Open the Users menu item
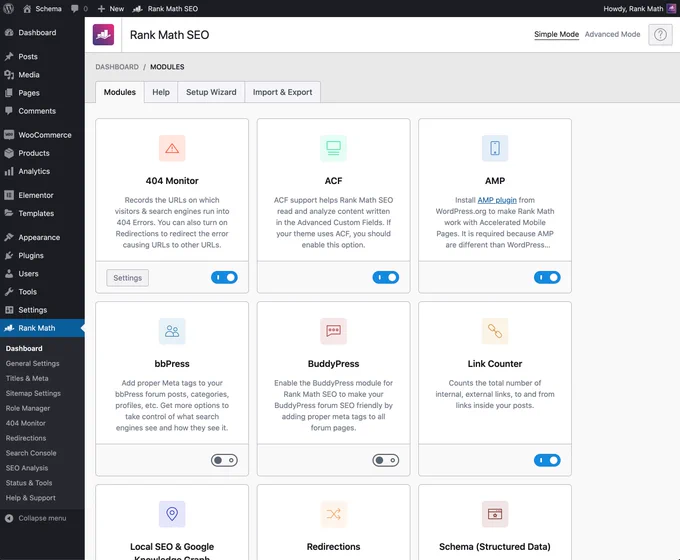 coord(42,274)
